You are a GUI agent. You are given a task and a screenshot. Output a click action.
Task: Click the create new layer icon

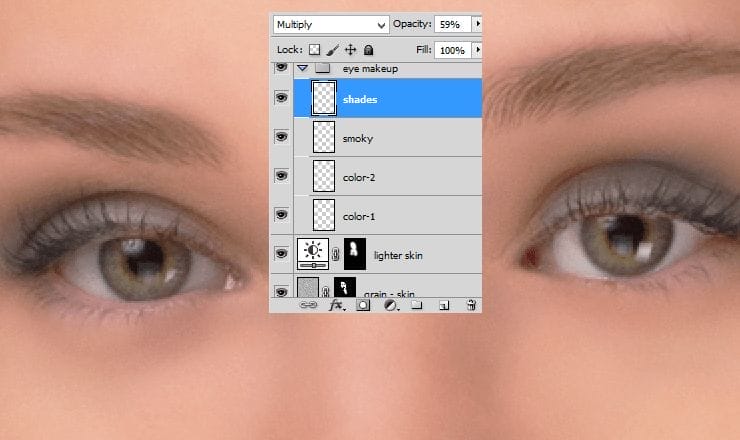coord(444,306)
